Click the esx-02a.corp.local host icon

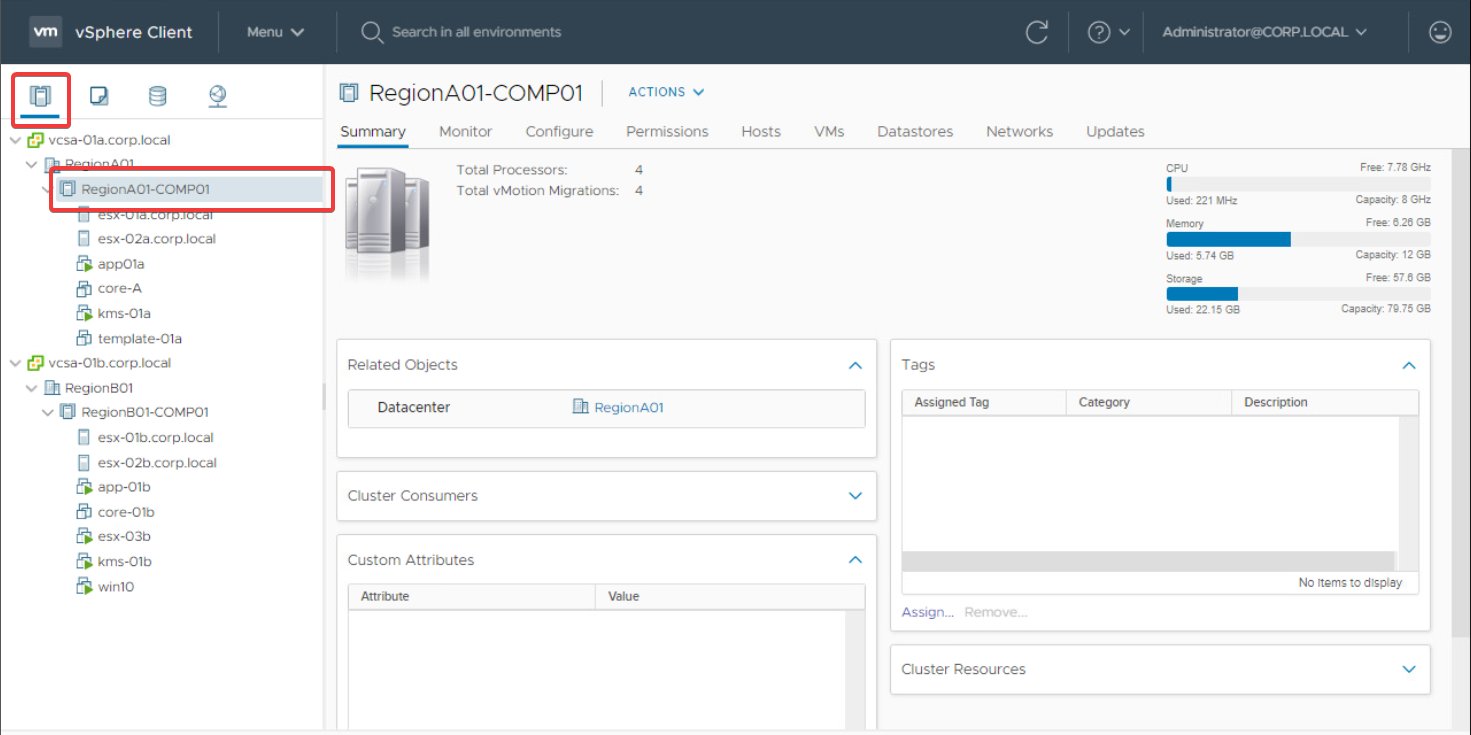point(84,239)
